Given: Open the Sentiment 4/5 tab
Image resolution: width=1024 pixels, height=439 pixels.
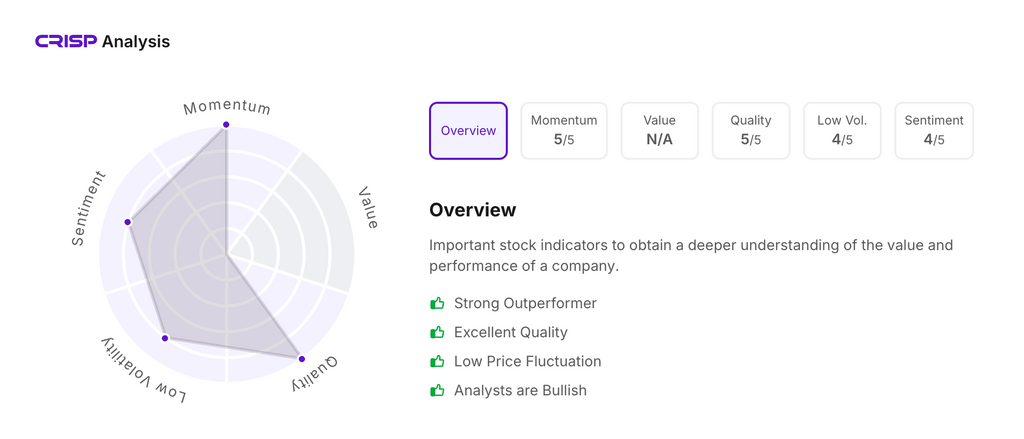Looking at the screenshot, I should 933,131.
